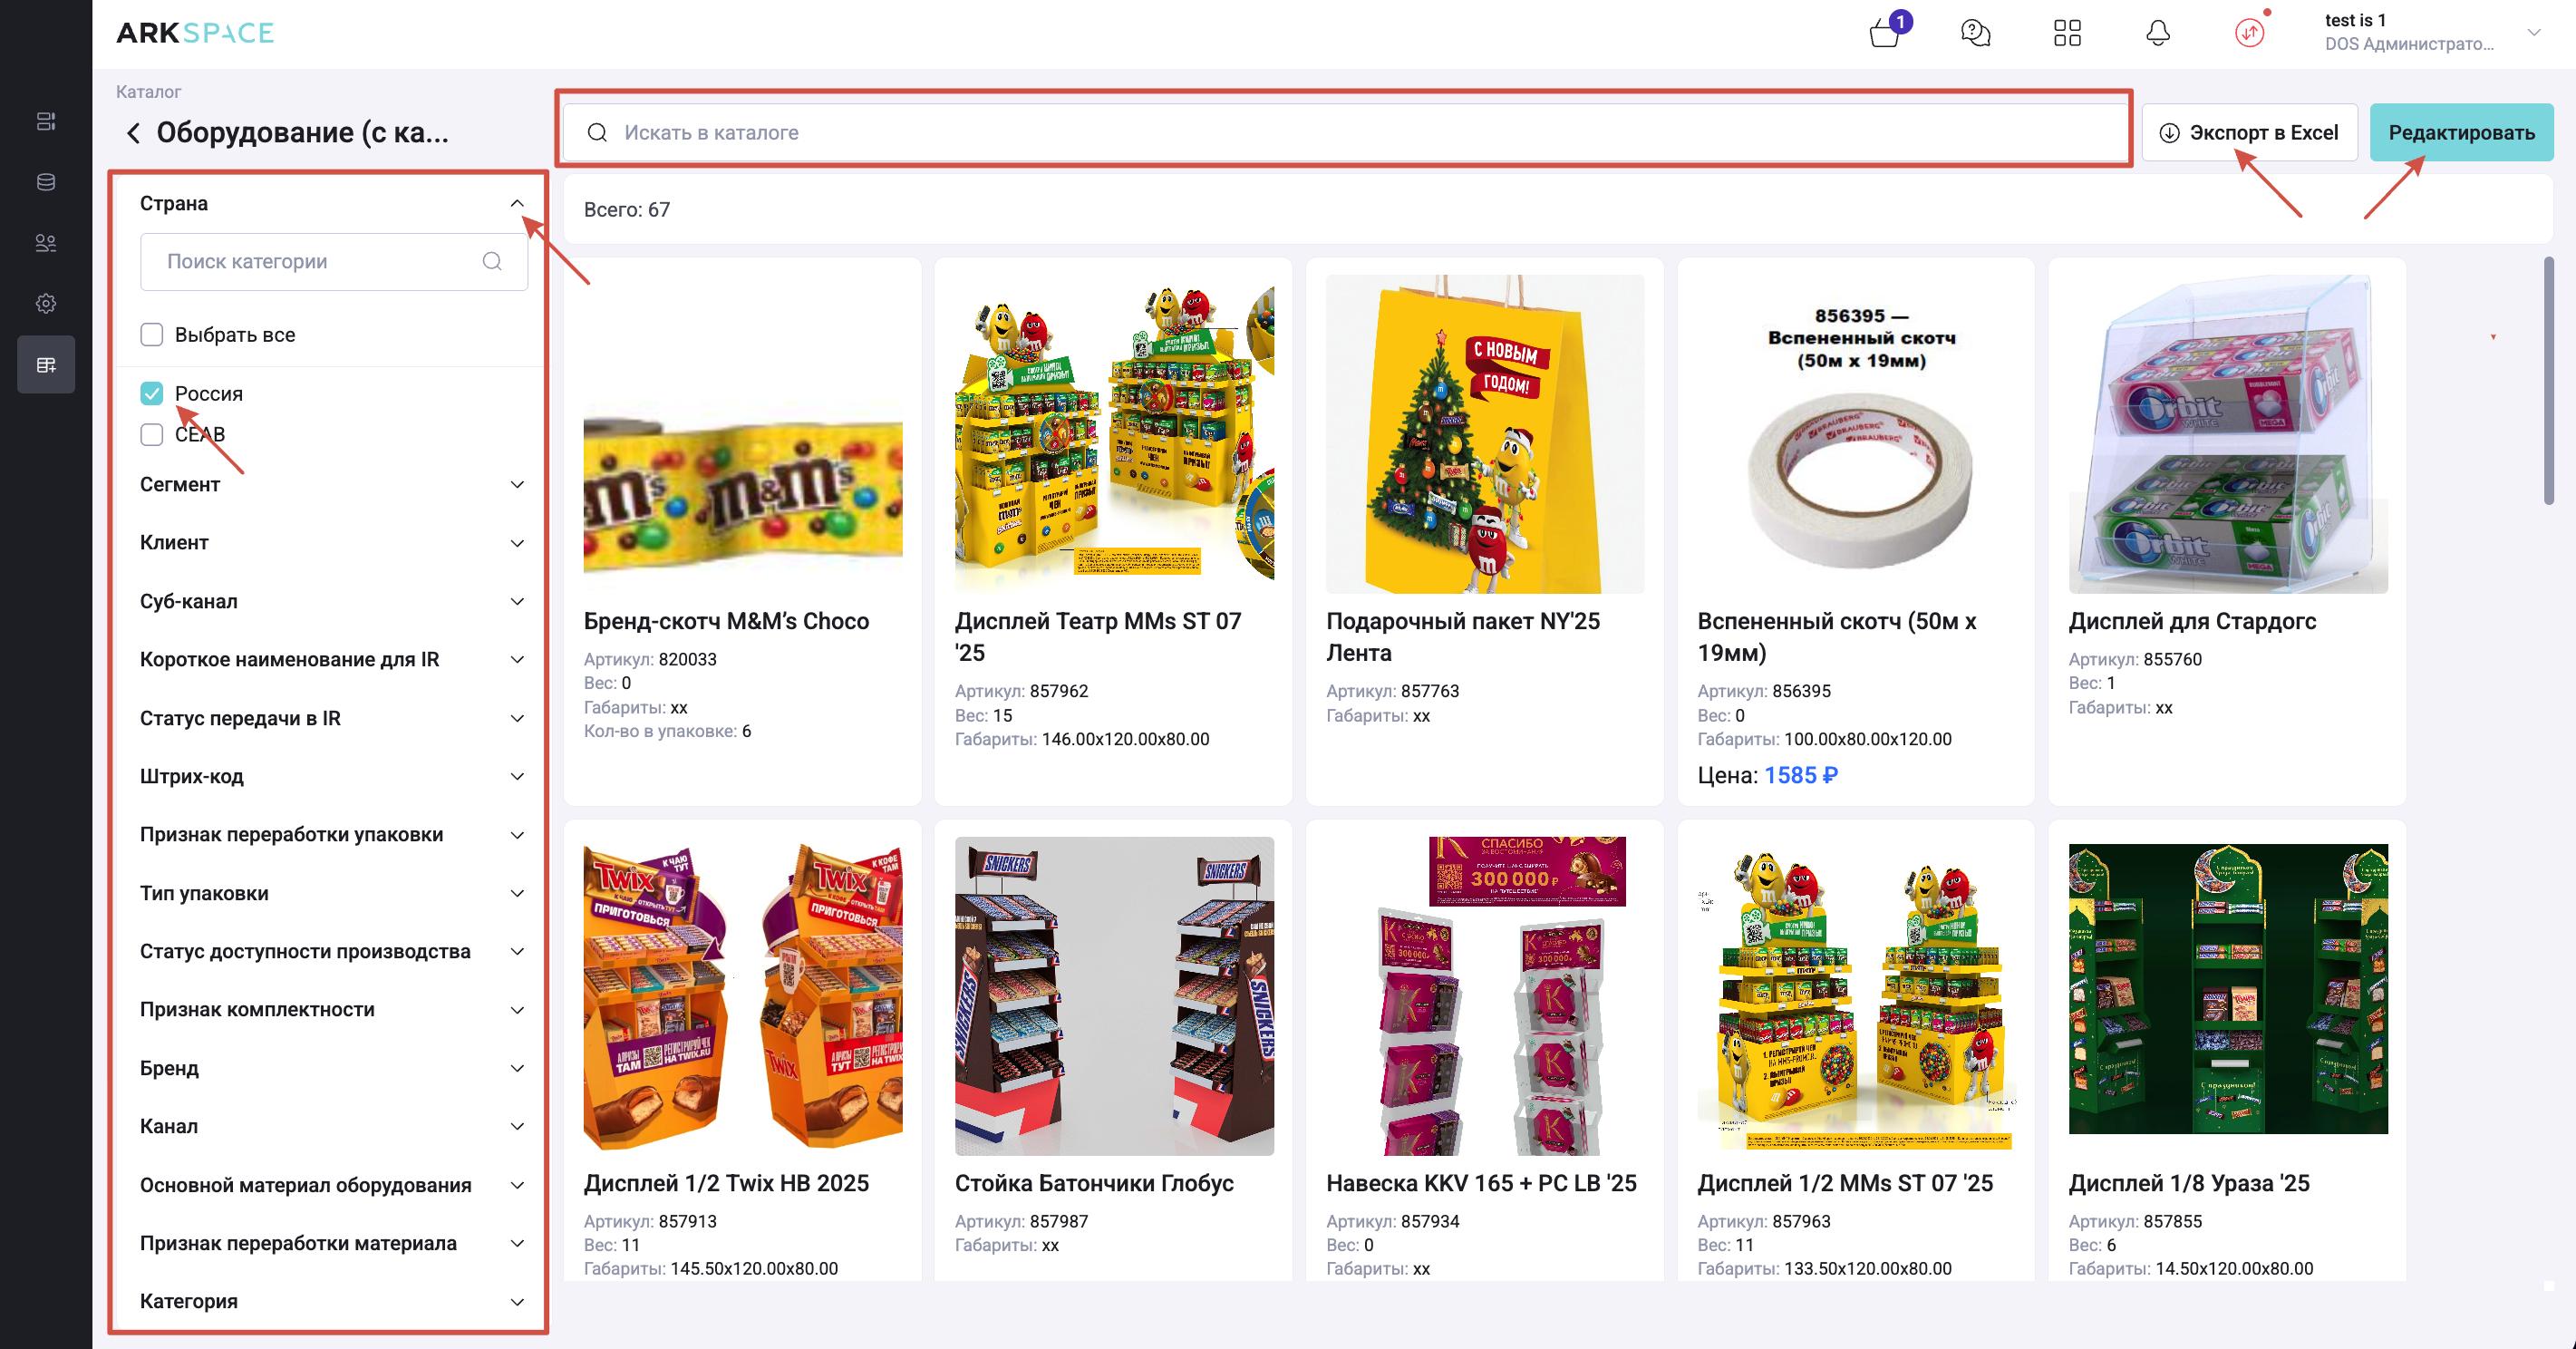Screen dimensions: 2576x1349
Task: Go back using arrow beside Оборудование
Action: pos(133,133)
